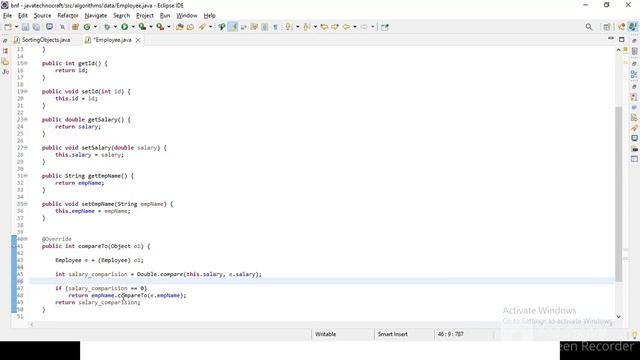Open the Outline view icon in right sidebar
Screen dimensions: 640x360
pos(634,74)
